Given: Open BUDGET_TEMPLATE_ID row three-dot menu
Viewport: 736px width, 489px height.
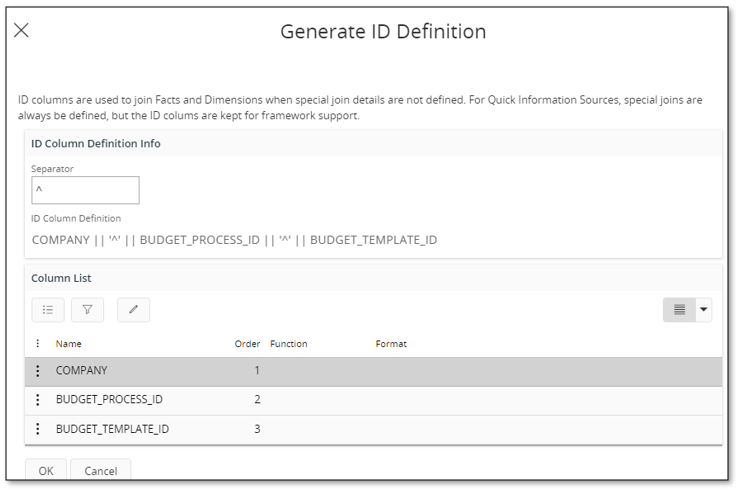Looking at the screenshot, I should click(x=38, y=429).
